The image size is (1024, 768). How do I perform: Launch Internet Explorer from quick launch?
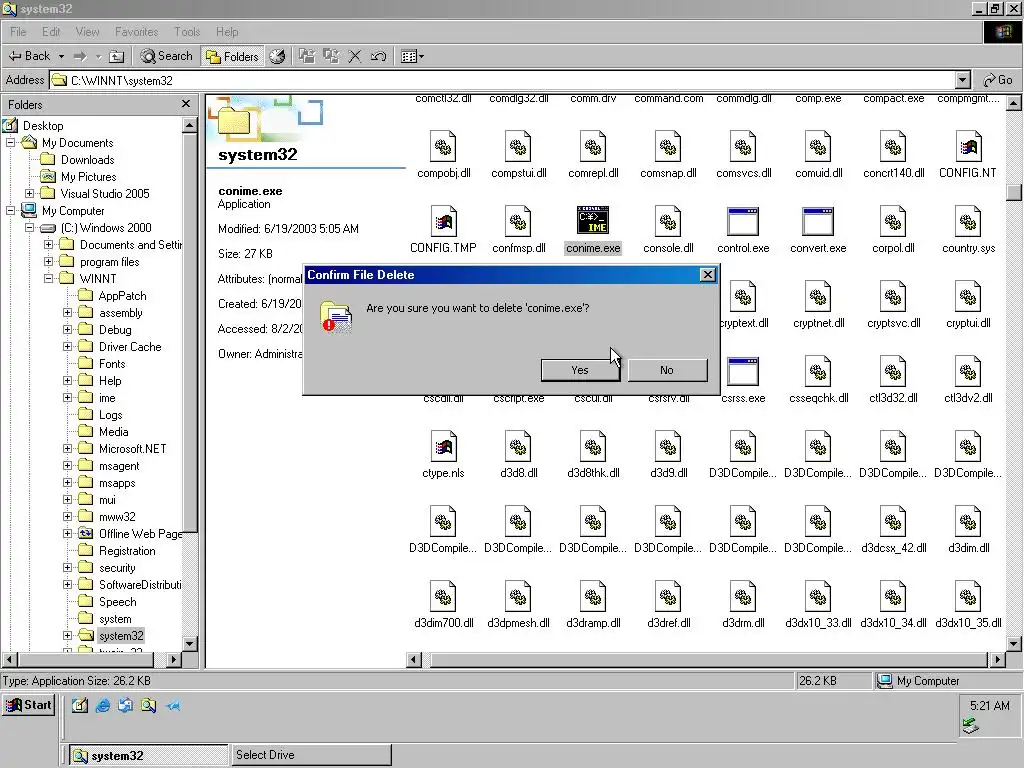(x=103, y=705)
